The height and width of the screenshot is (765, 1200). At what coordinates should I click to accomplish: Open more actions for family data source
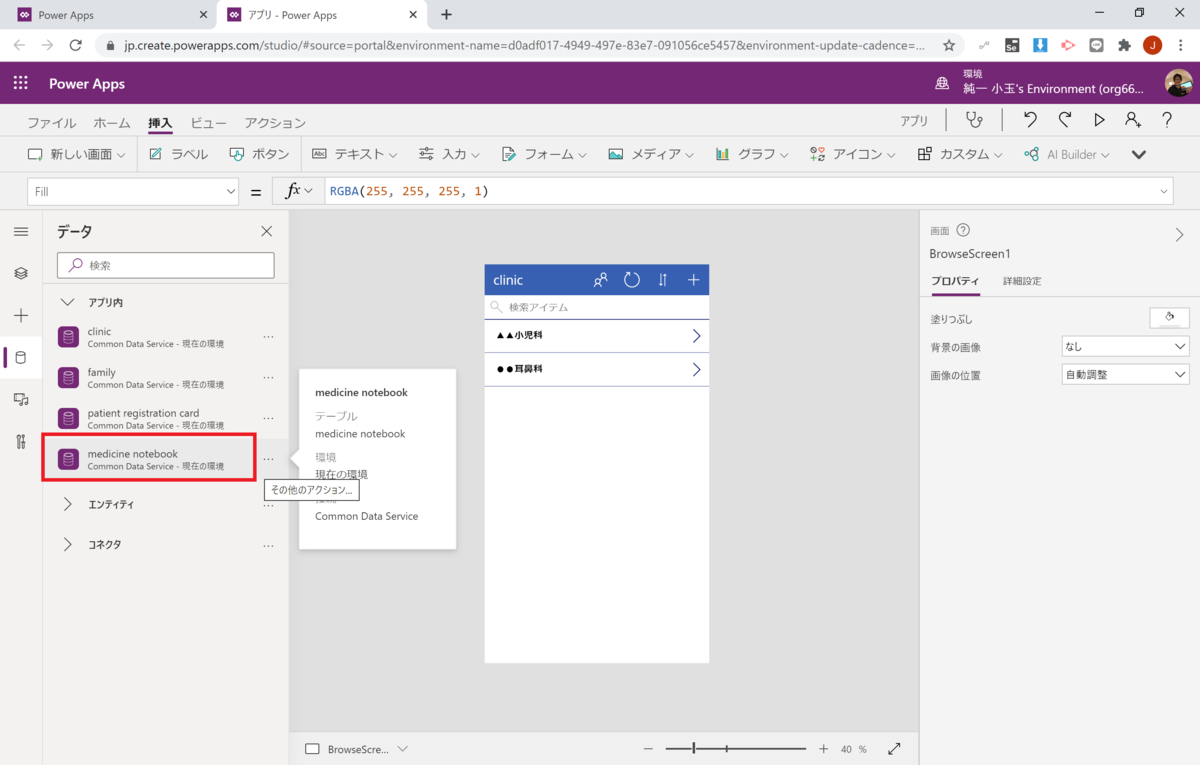(268, 378)
